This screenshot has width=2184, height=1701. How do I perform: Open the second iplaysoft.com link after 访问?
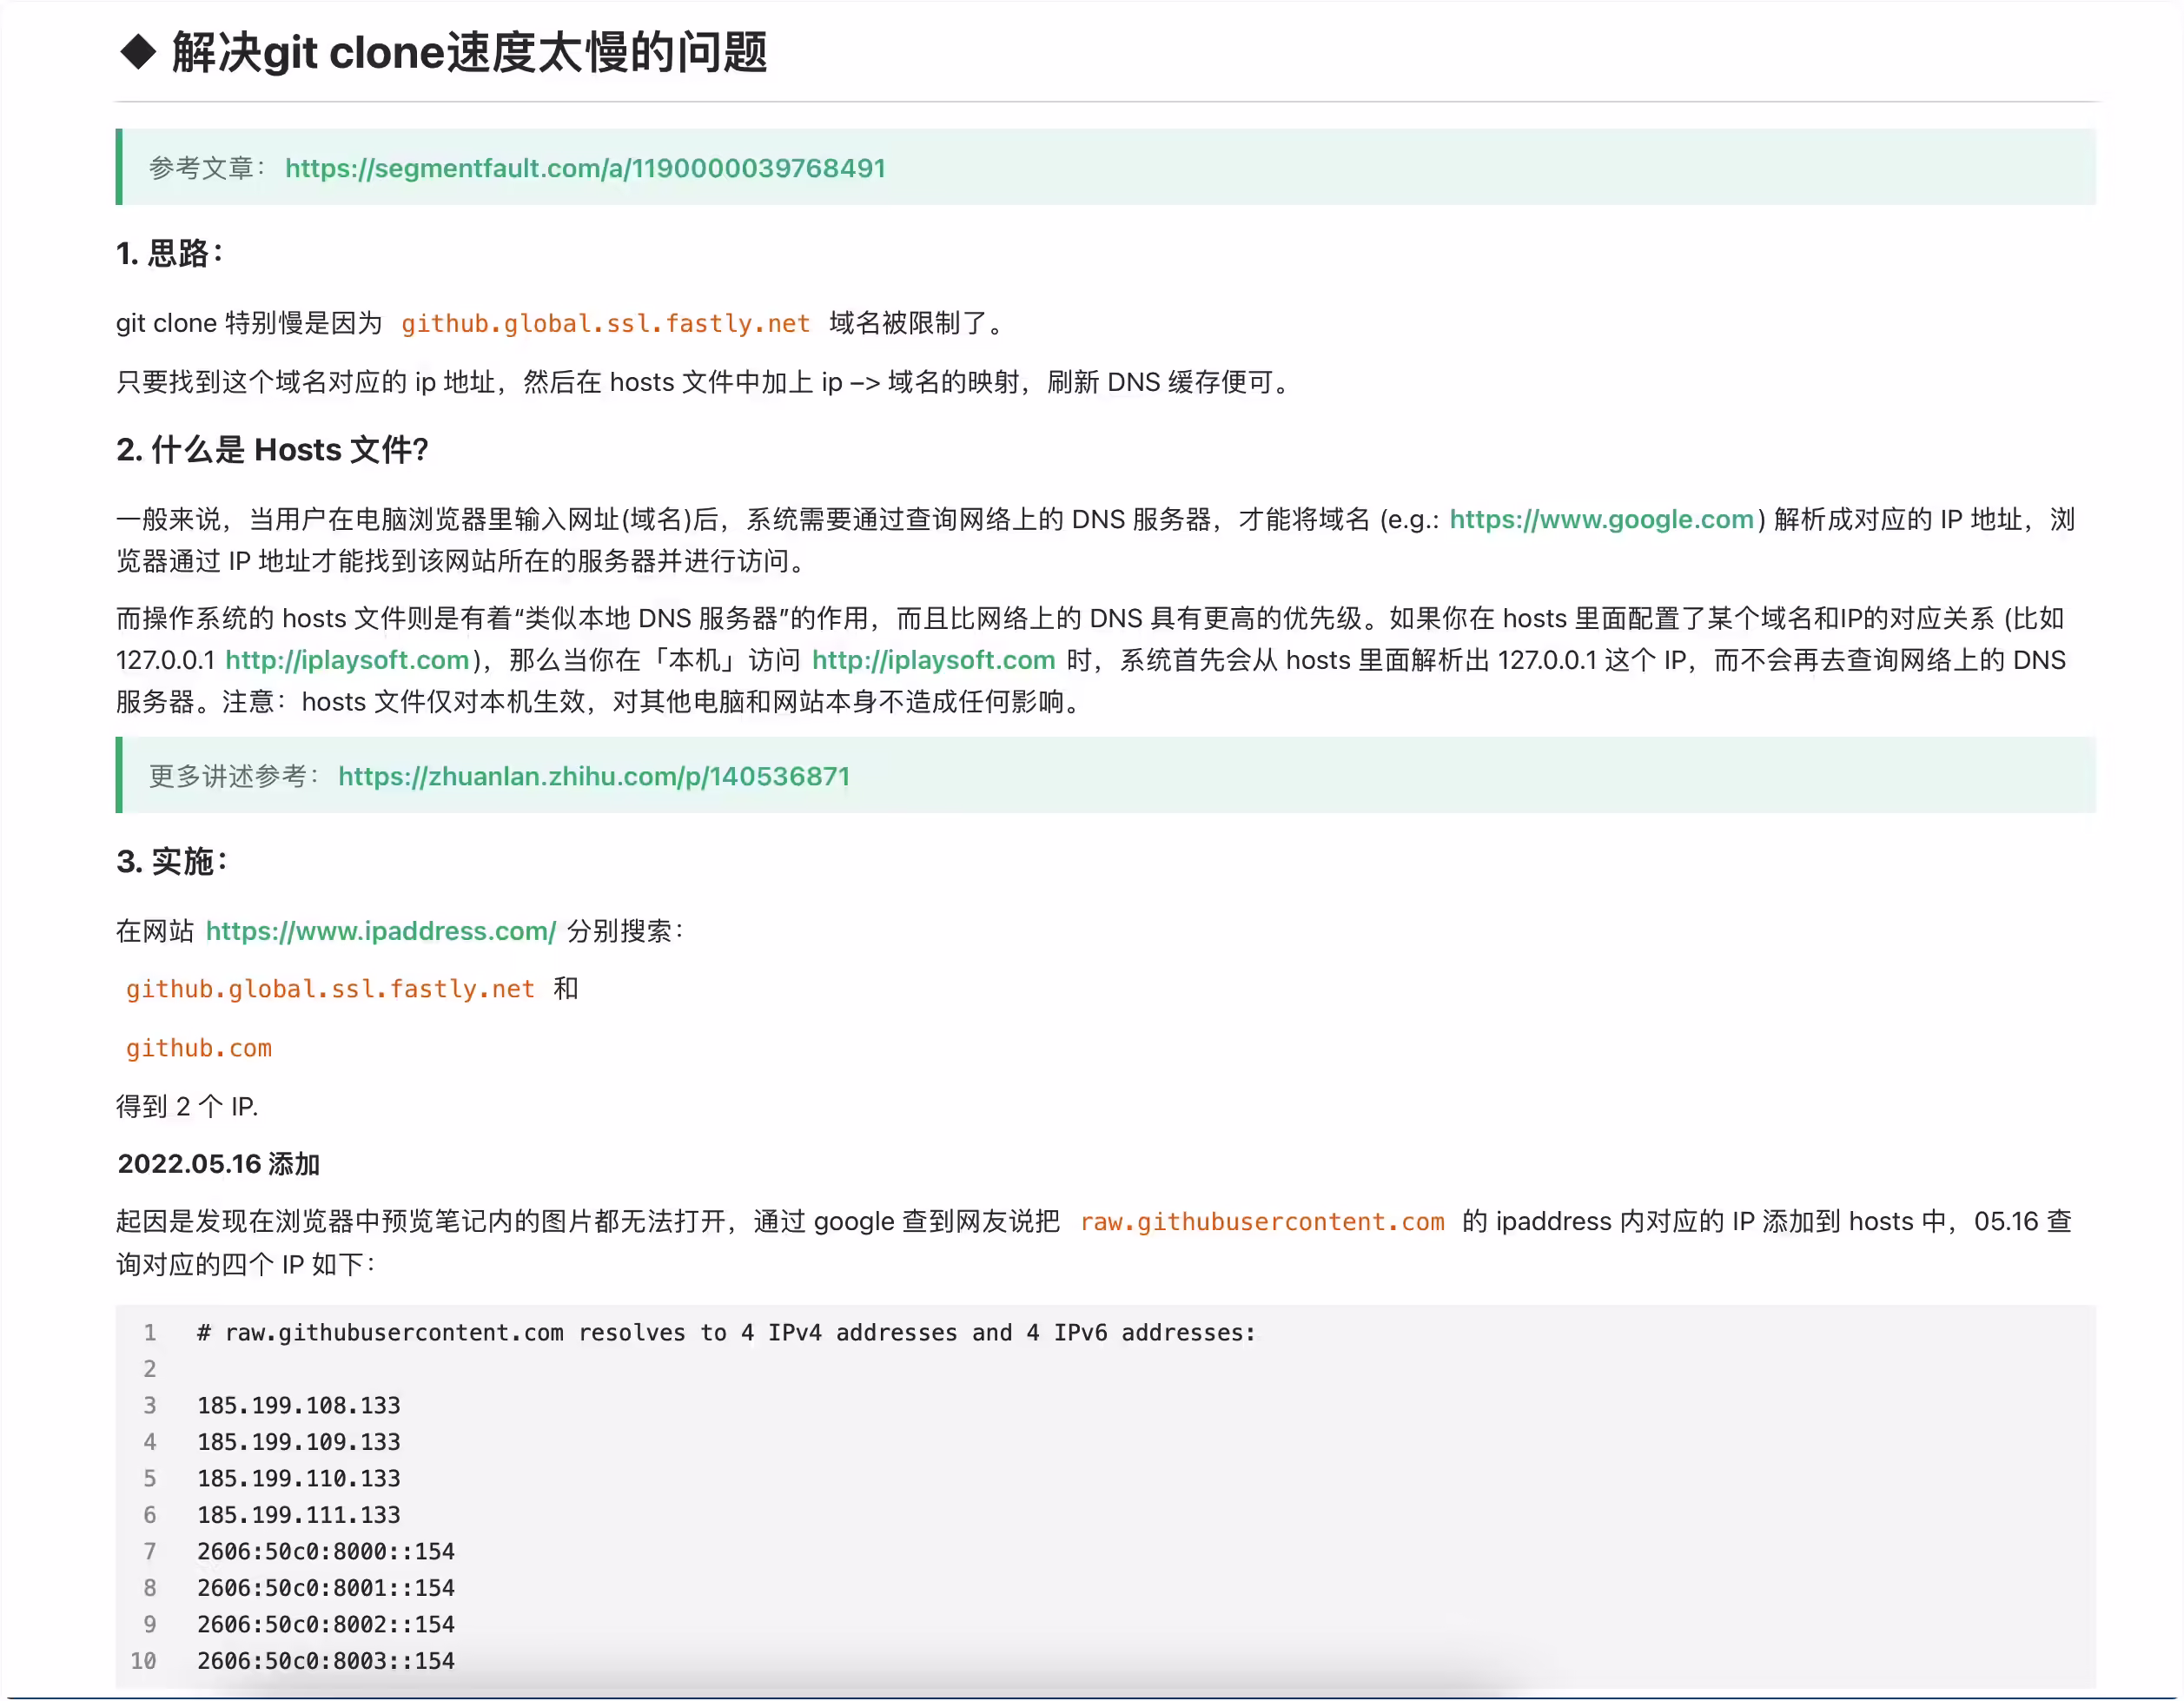tap(934, 660)
